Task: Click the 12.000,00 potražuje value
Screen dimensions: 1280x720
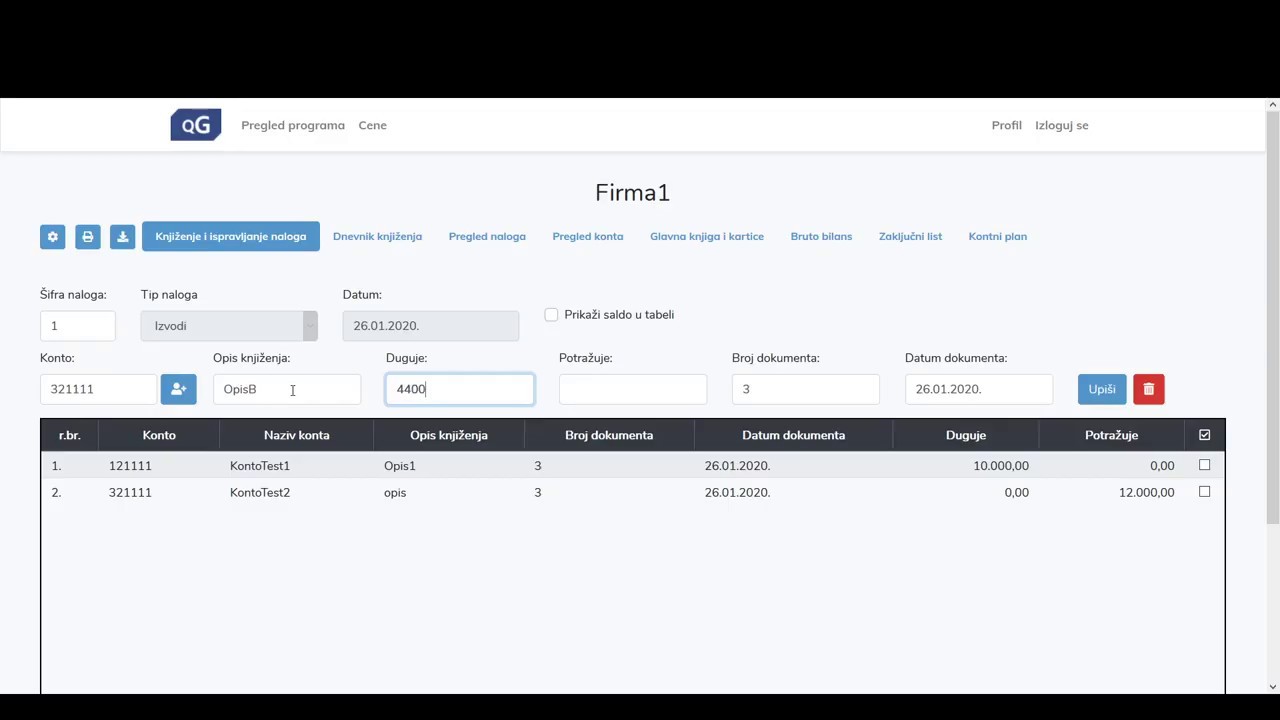Action: (x=1147, y=493)
